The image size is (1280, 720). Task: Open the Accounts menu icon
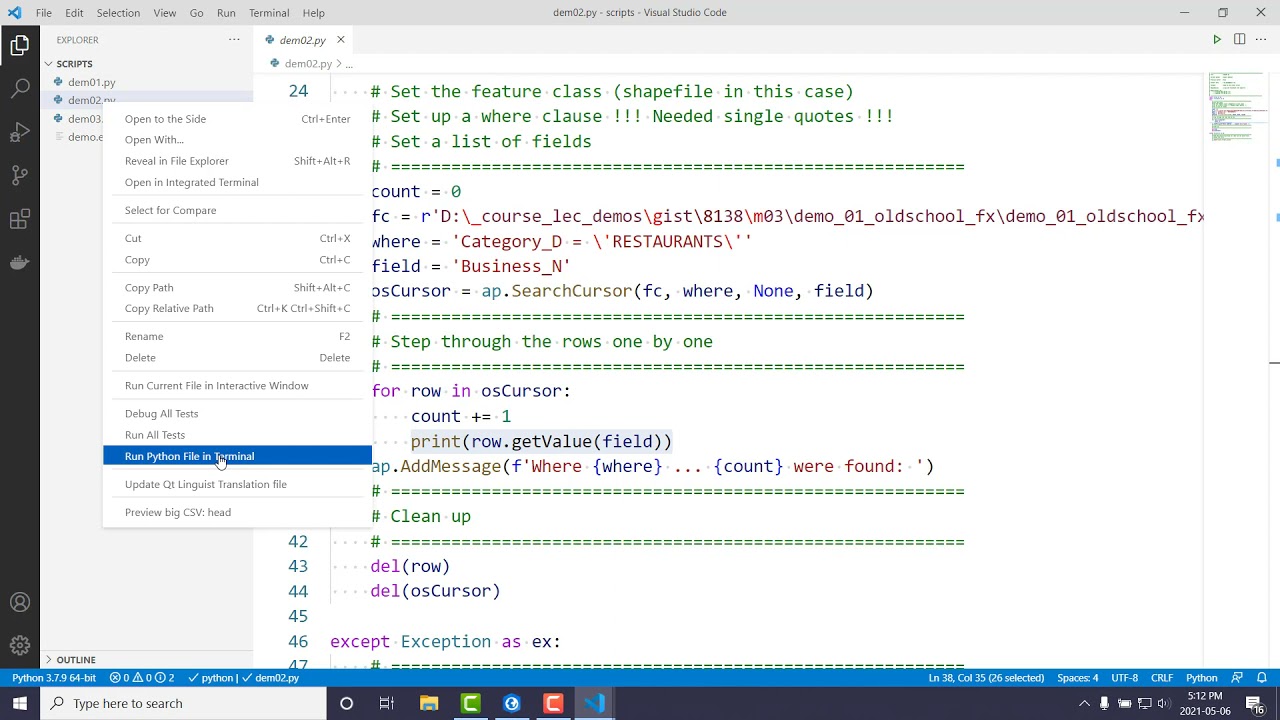click(x=20, y=603)
